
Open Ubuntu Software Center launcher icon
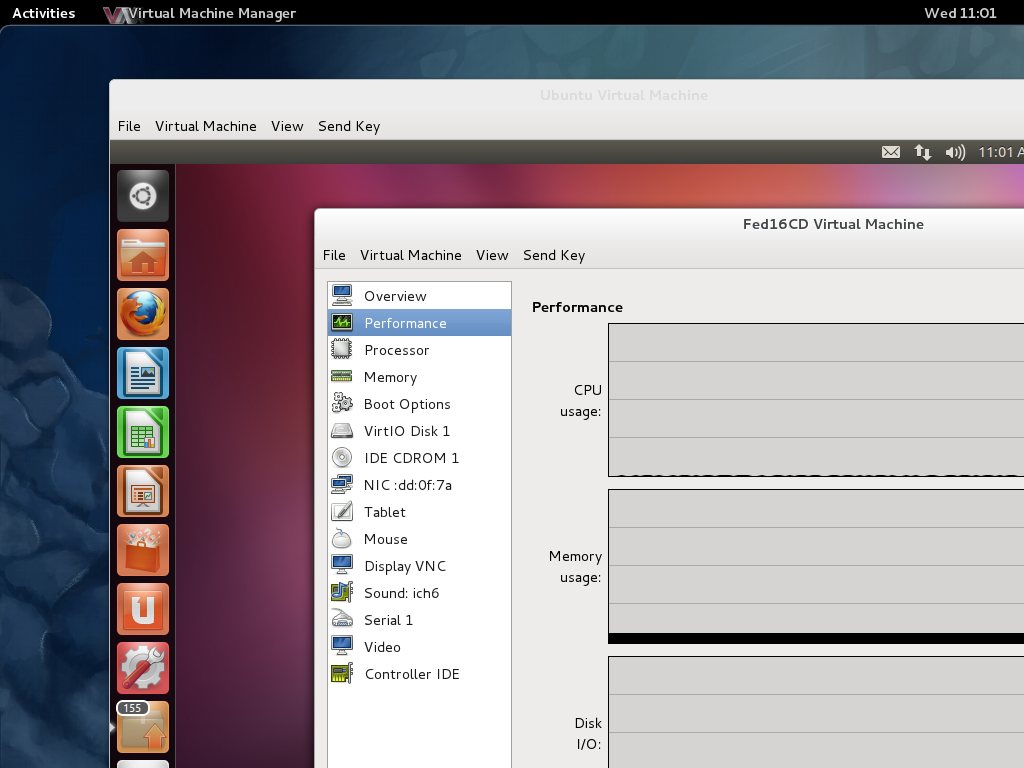143,550
